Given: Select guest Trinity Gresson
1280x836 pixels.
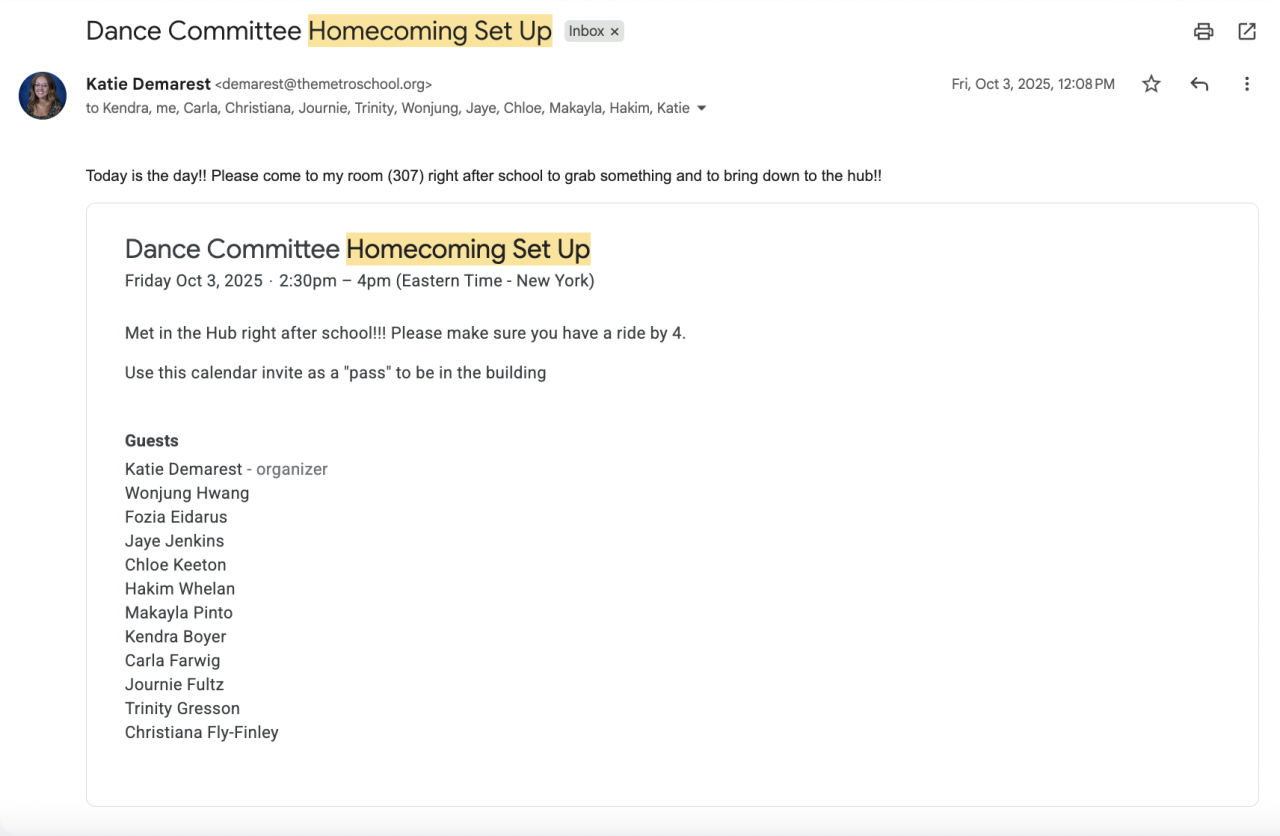Looking at the screenshot, I should point(182,708).
